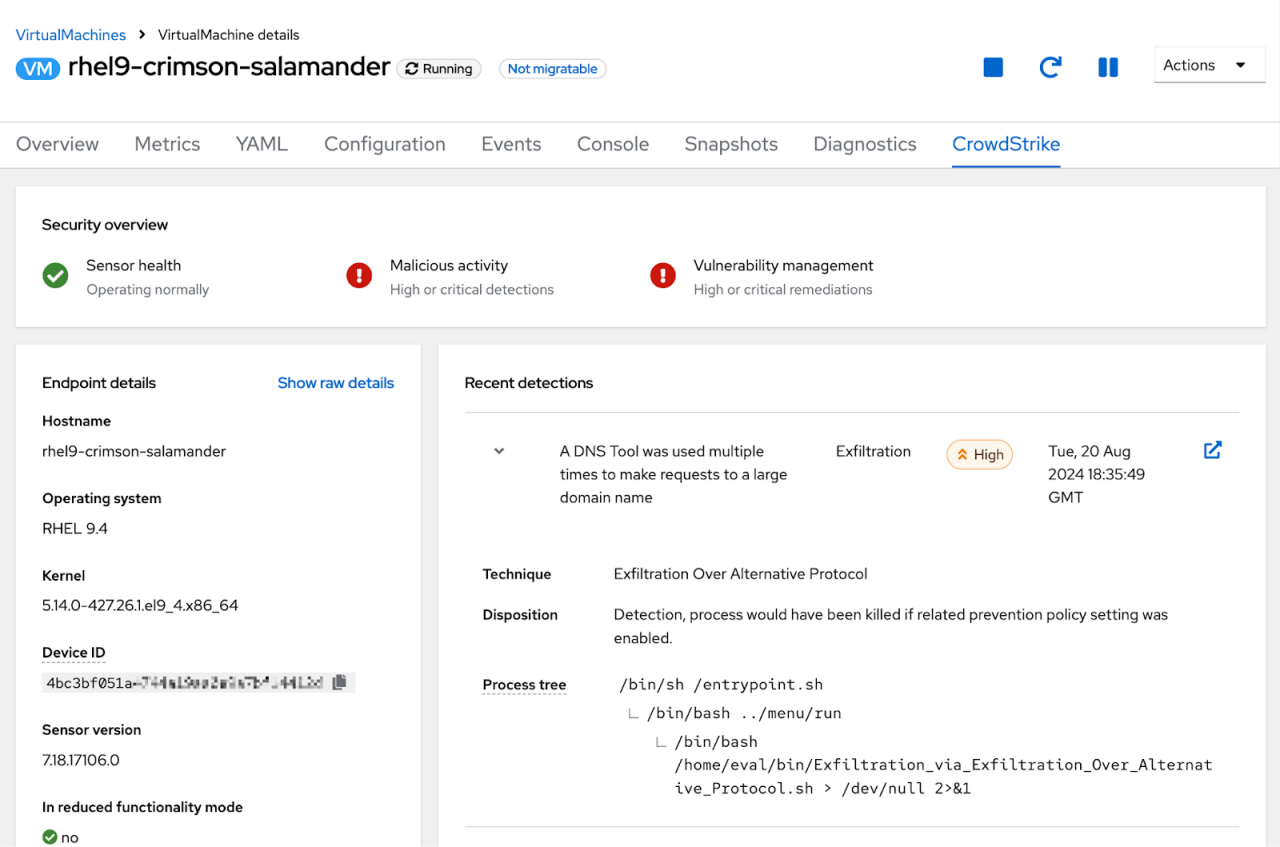Stop the virtual machine with the square icon
The height and width of the screenshot is (847, 1280).
pyautogui.click(x=993, y=67)
